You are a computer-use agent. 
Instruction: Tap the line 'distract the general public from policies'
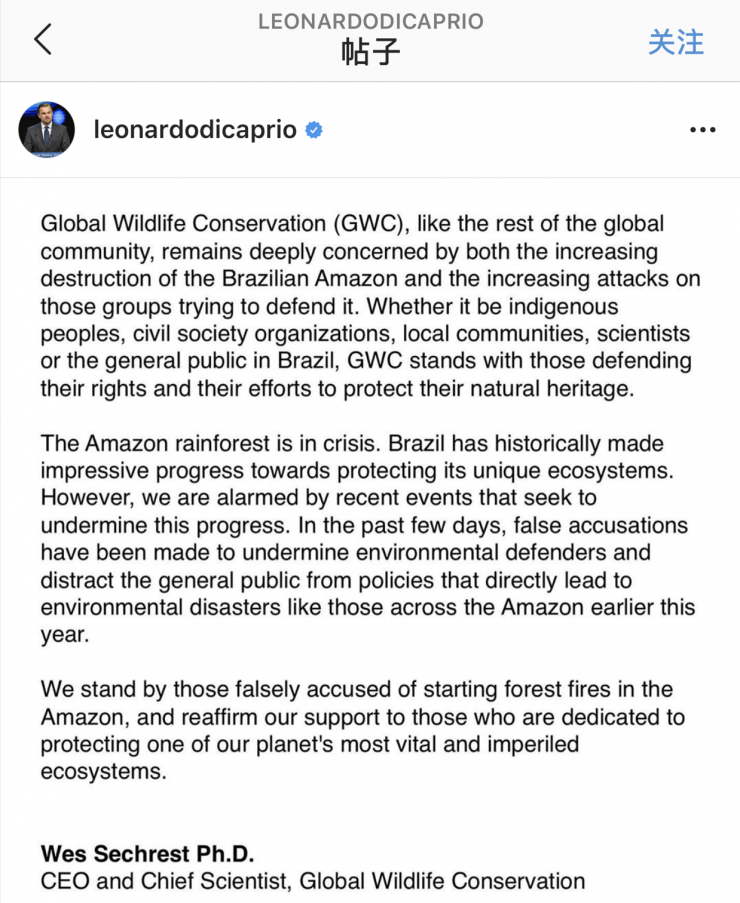(336, 580)
